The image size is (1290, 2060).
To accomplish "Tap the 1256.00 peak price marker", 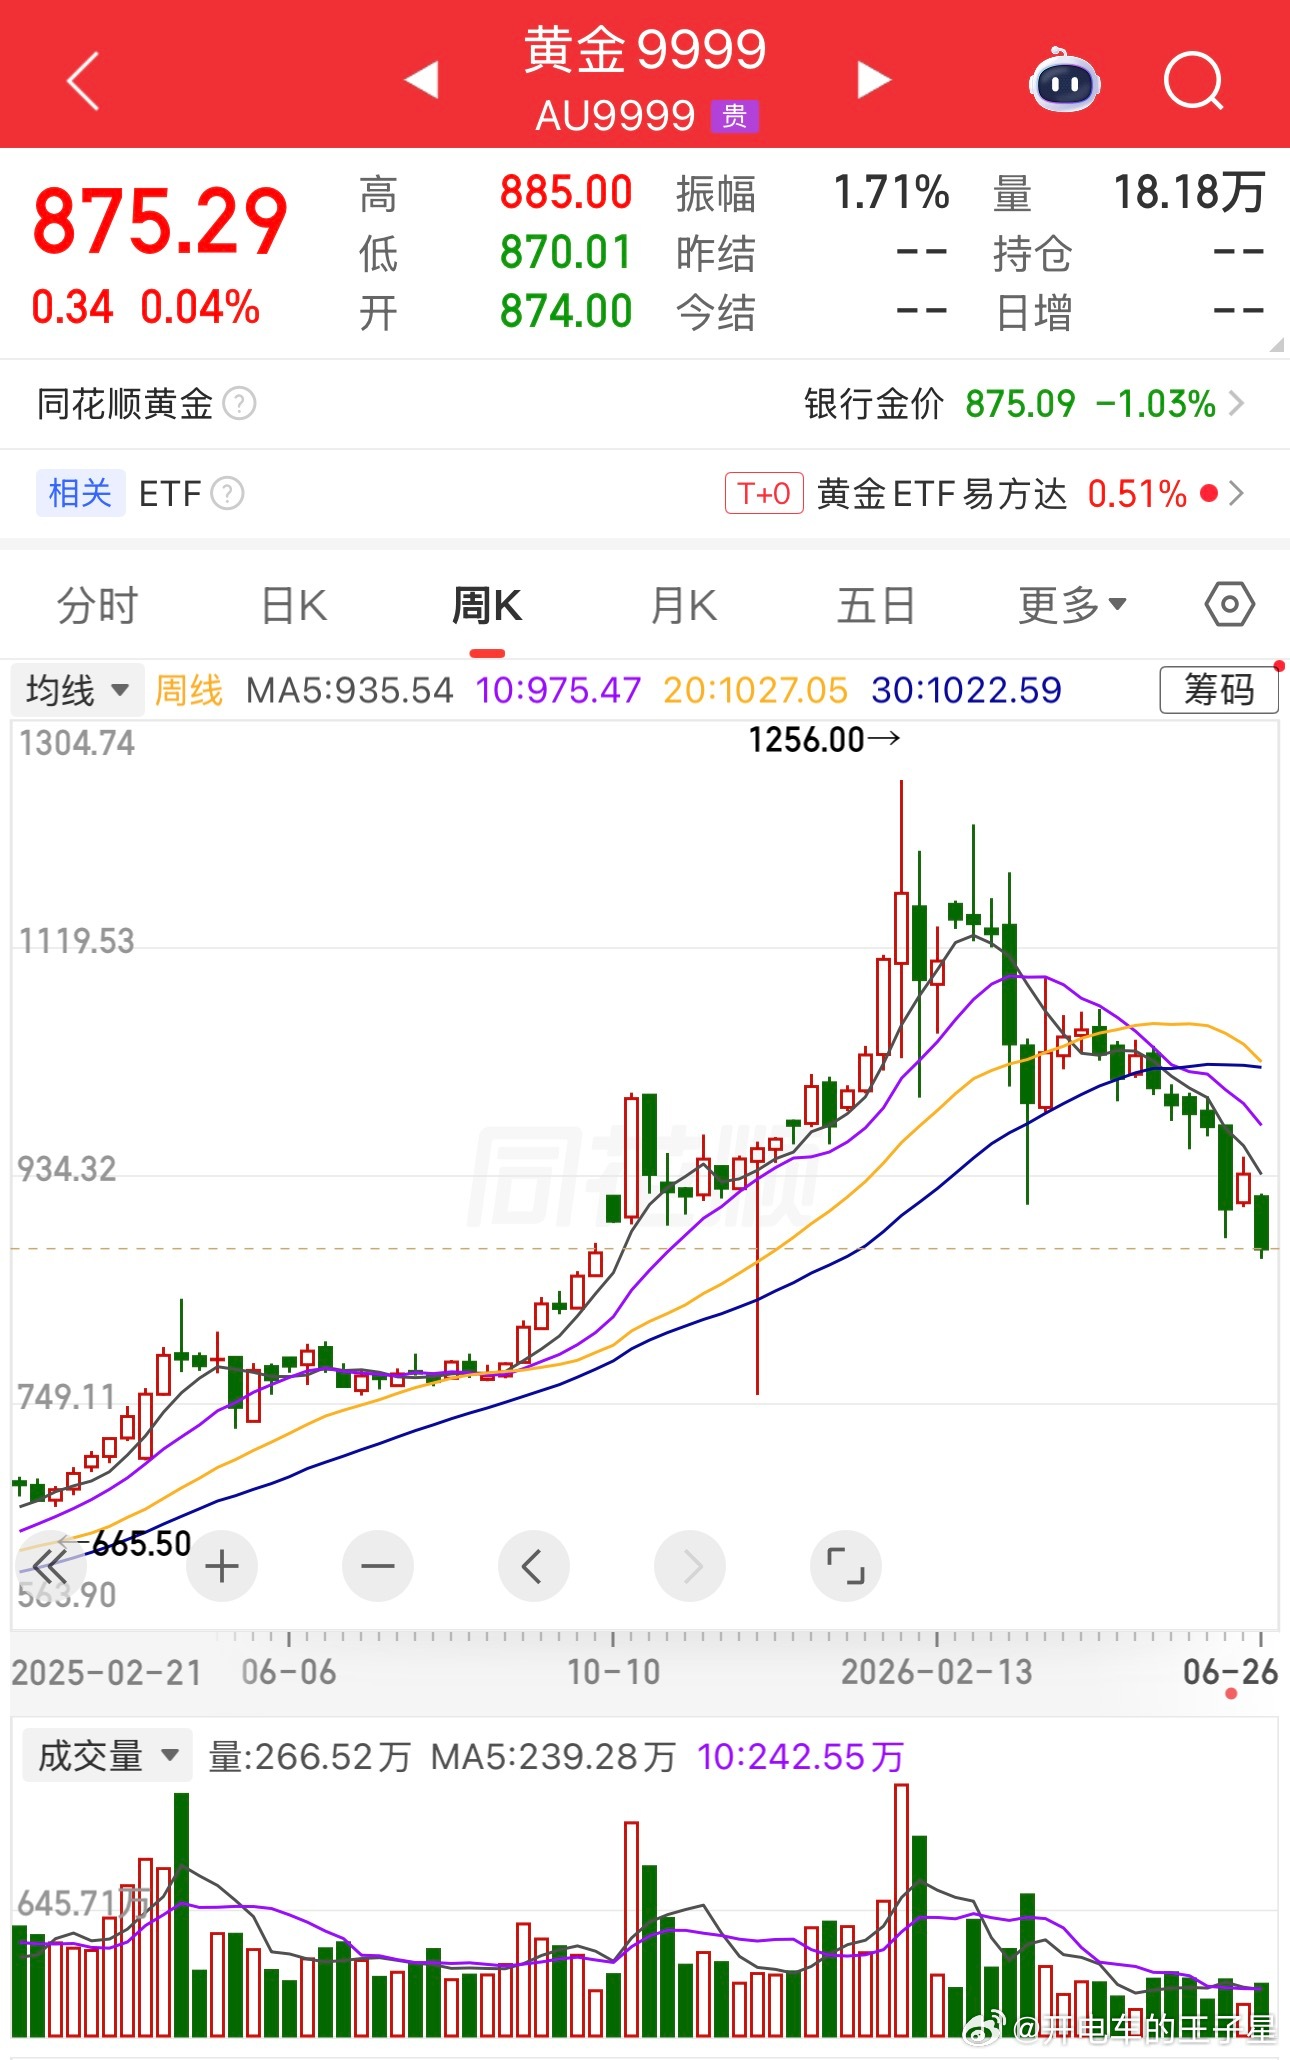I will (x=824, y=740).
